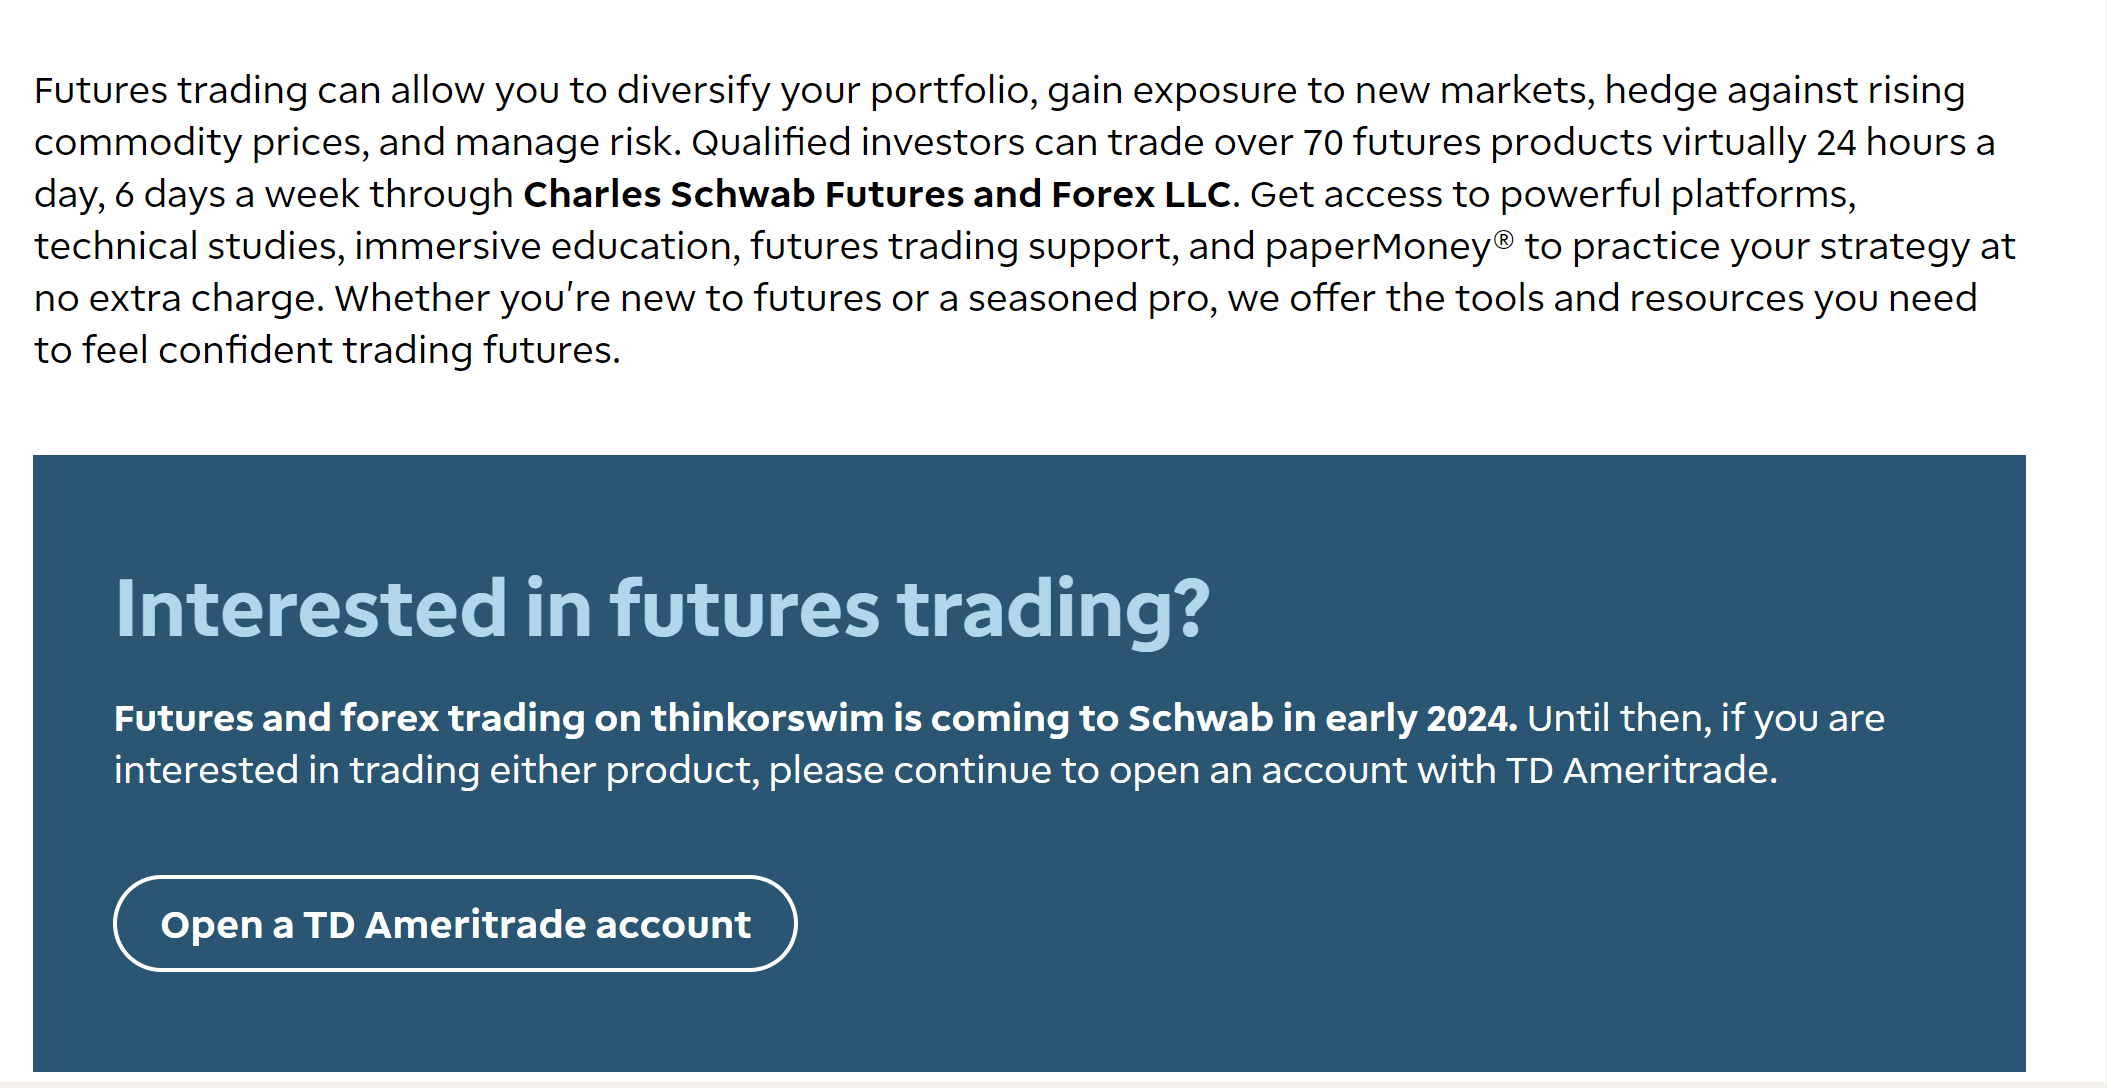Select bold 'Charles Schwab Futures and Forex LLC' text

[x=877, y=194]
